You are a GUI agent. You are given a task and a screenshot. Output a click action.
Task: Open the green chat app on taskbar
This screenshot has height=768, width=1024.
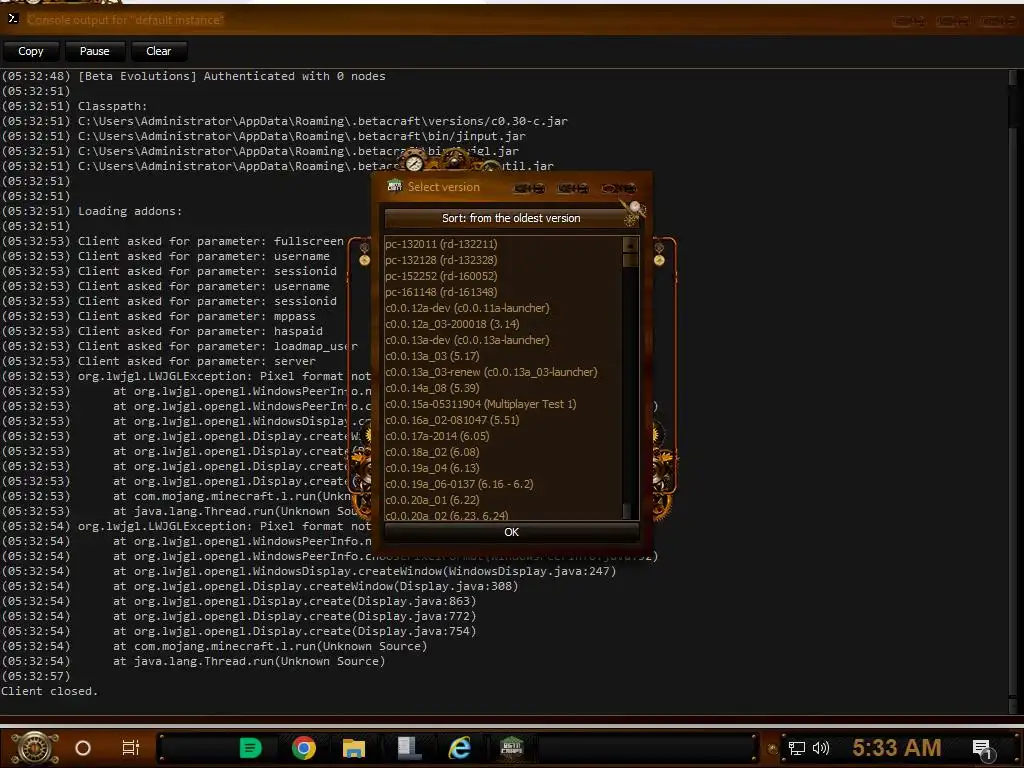[x=250, y=748]
